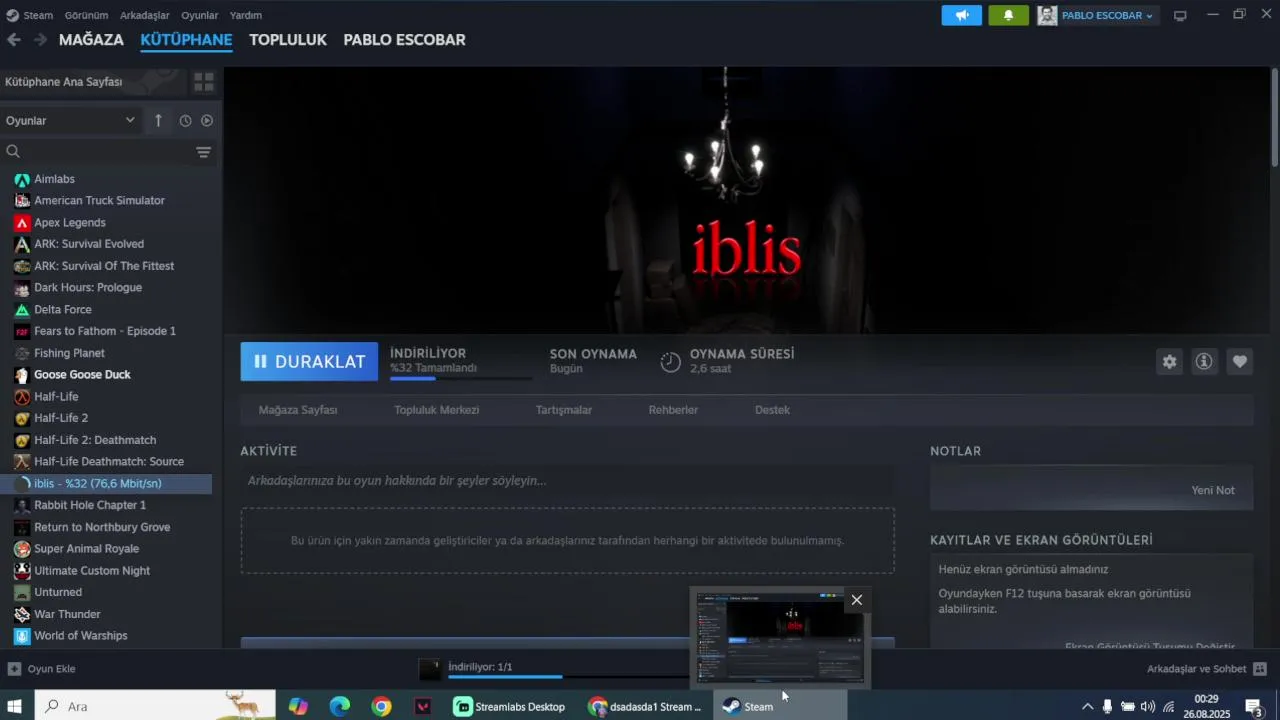Viewport: 1280px width, 720px height.
Task: Open the Windows Start menu
Action: [x=15, y=707]
